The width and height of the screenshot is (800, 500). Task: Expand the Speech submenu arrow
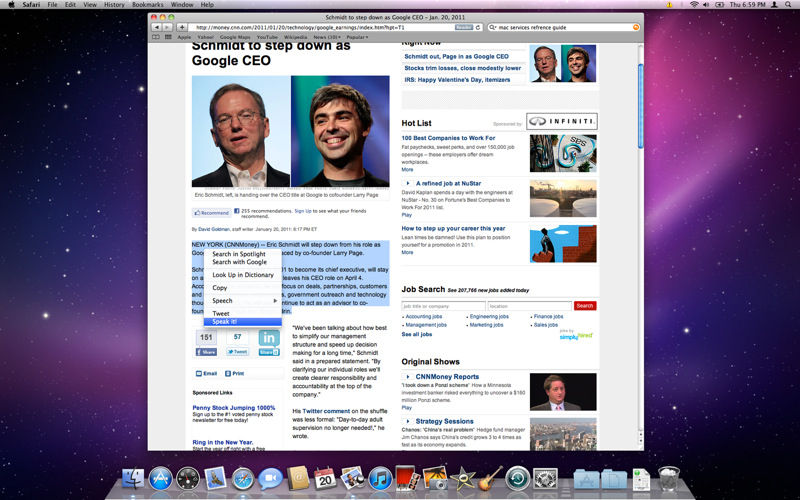pos(275,301)
